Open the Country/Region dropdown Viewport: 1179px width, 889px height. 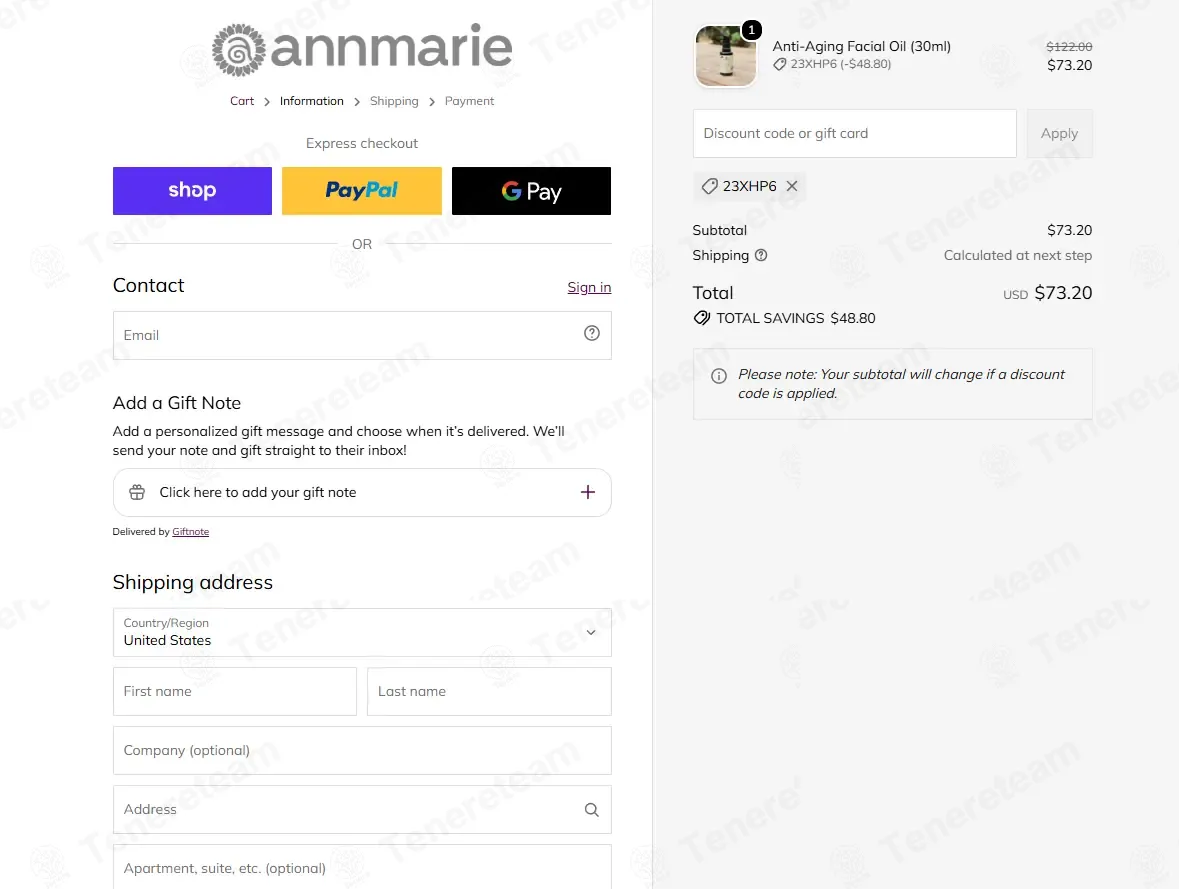pos(362,633)
